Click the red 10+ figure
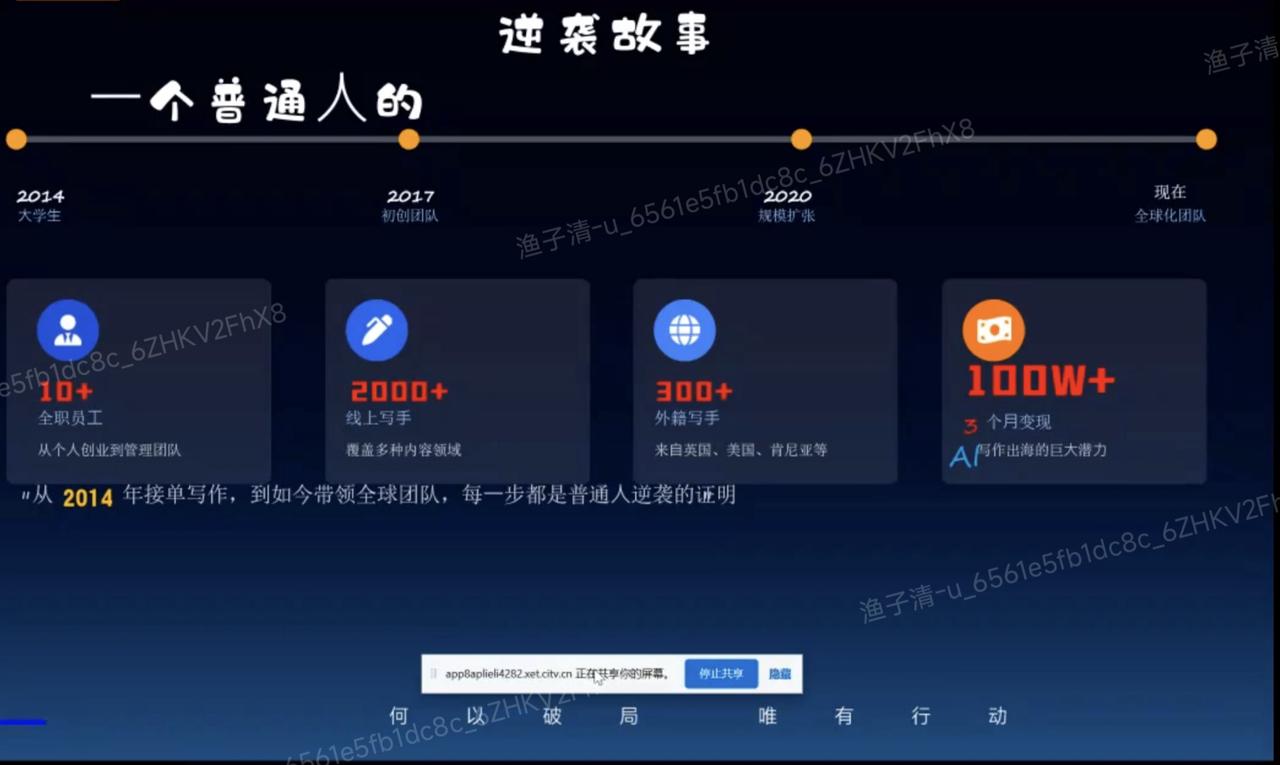The height and width of the screenshot is (765, 1280). click(66, 391)
